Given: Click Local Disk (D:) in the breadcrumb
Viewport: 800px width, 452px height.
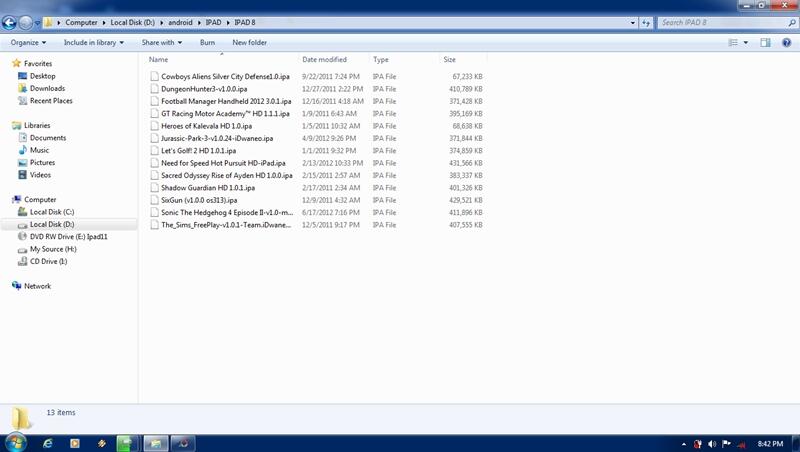Looking at the screenshot, I should tap(132, 22).
